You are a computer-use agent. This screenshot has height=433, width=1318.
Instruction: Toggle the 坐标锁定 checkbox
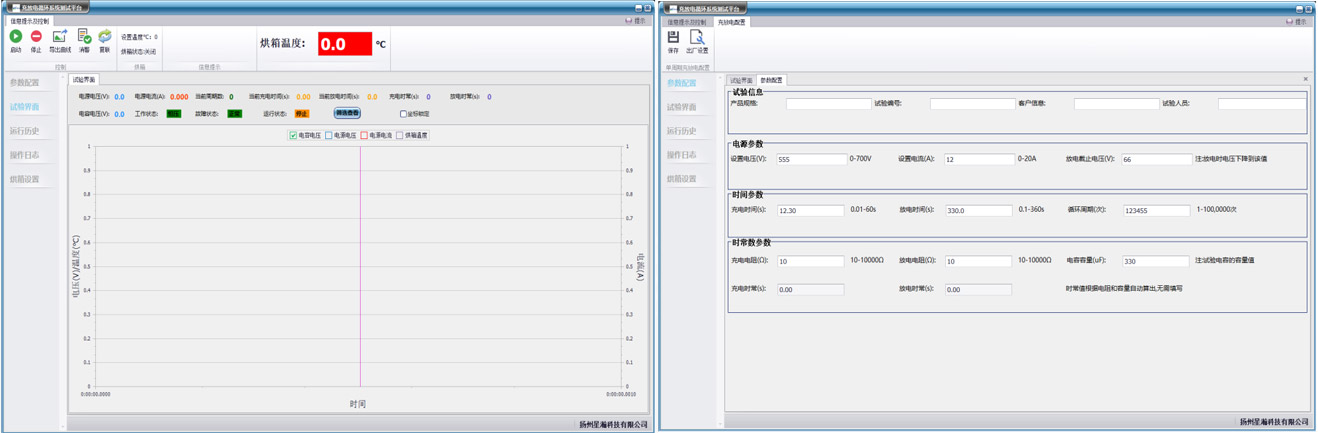[403, 114]
